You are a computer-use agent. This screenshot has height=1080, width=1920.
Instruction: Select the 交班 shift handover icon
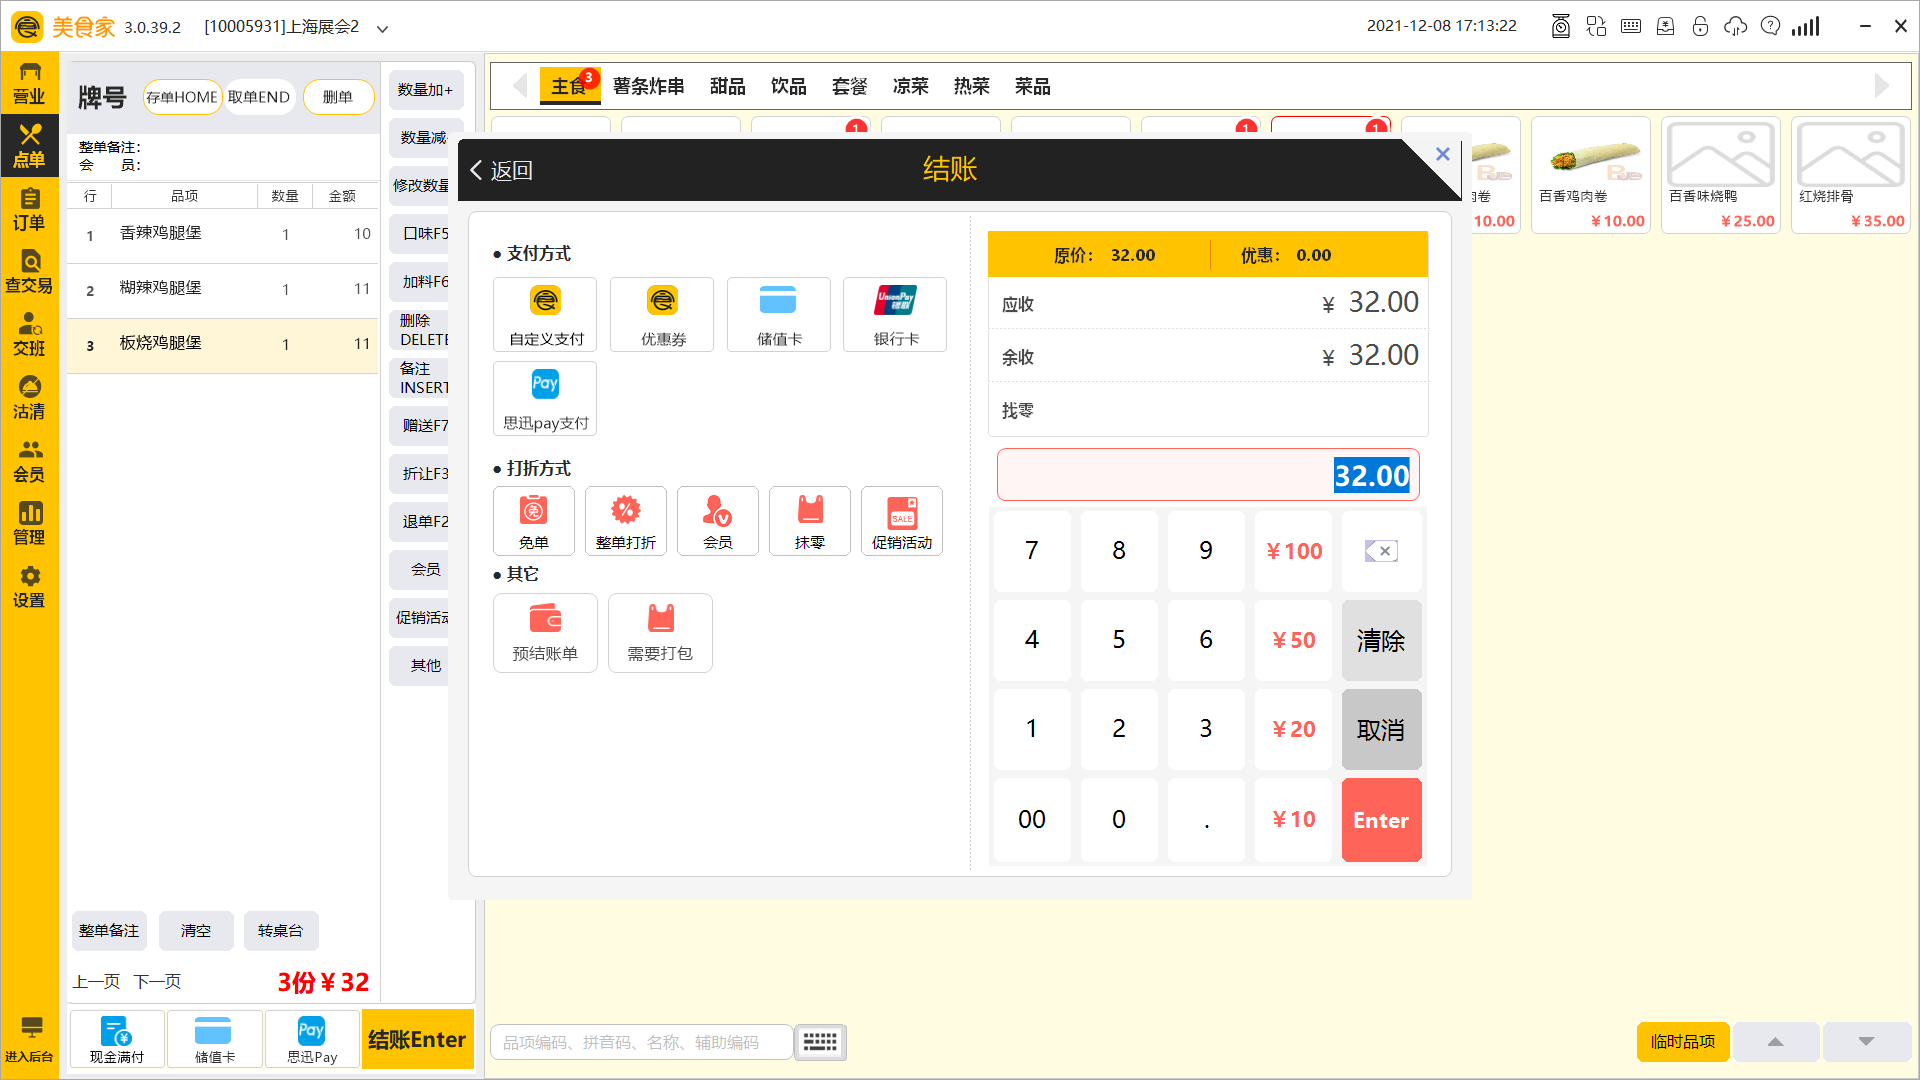click(30, 332)
